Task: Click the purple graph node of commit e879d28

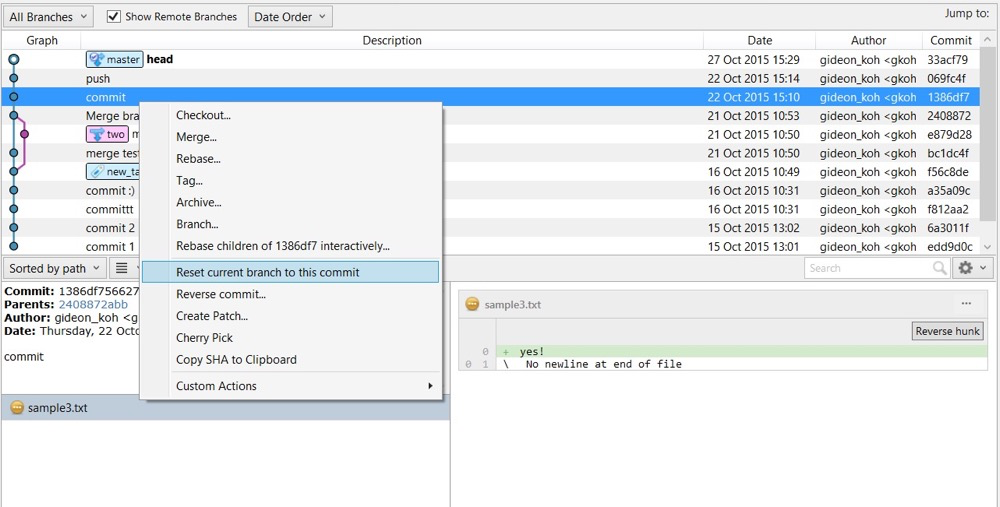Action: pos(24,135)
